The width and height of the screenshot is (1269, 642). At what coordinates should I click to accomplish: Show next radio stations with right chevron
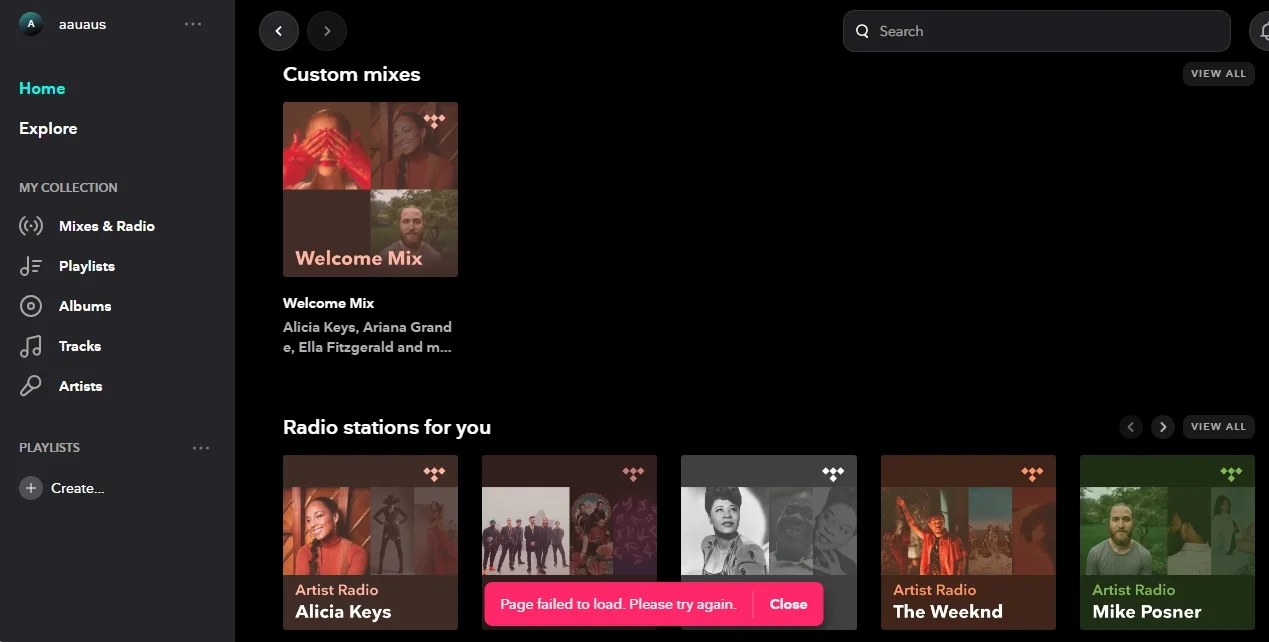[1162, 427]
